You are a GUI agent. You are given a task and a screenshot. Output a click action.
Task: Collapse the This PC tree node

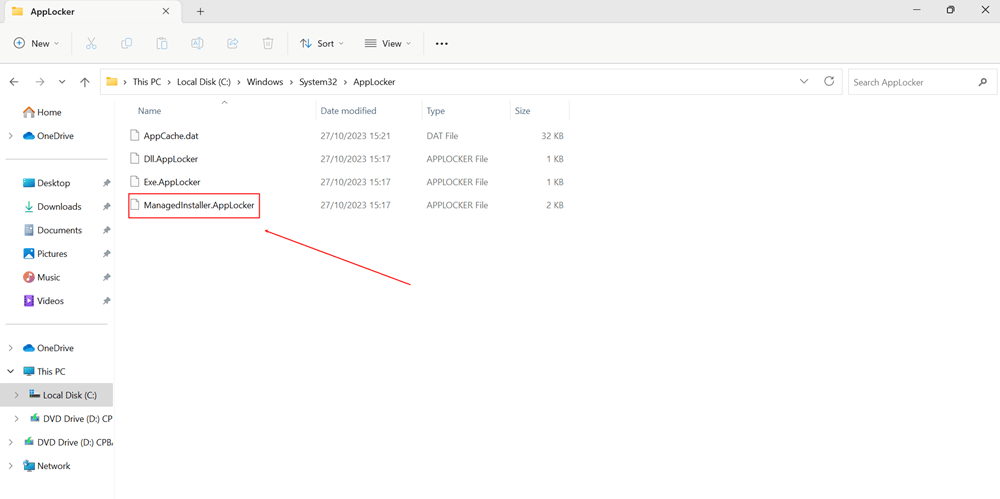tap(10, 371)
